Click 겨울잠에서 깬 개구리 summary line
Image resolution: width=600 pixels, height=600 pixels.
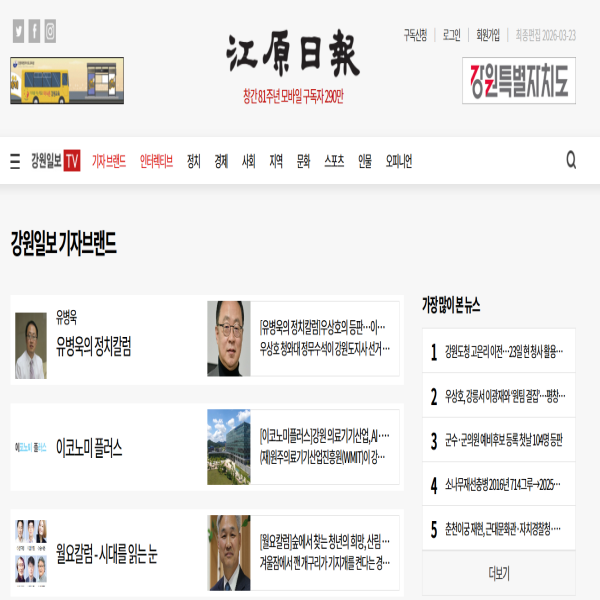pyautogui.click(x=324, y=563)
